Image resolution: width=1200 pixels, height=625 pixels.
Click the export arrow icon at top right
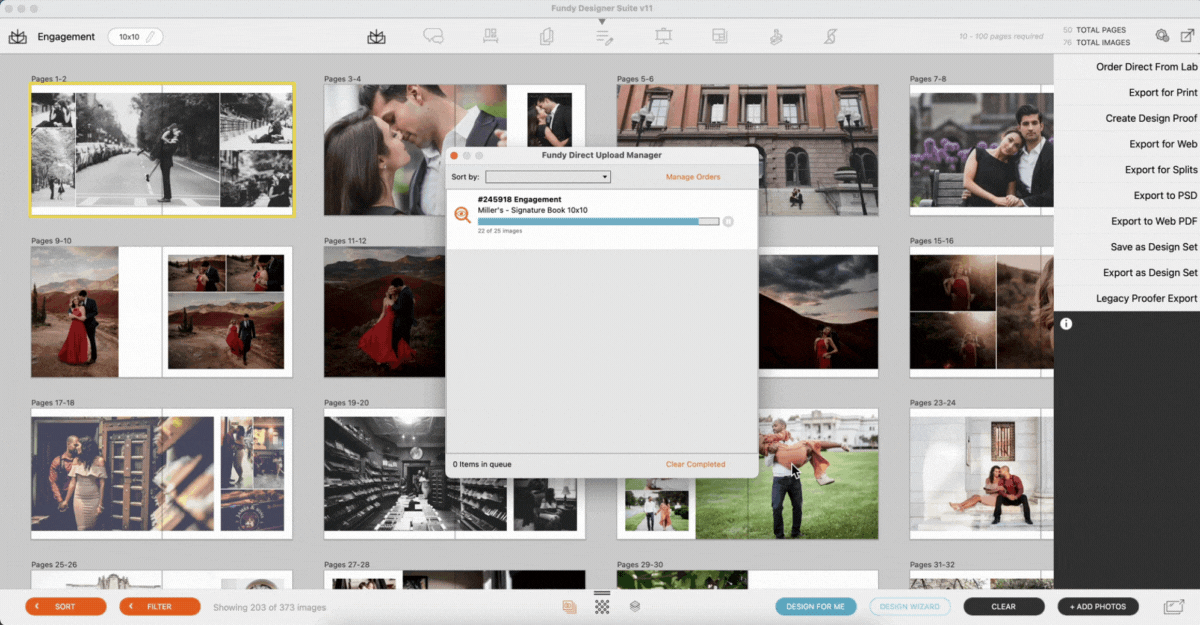[1187, 36]
